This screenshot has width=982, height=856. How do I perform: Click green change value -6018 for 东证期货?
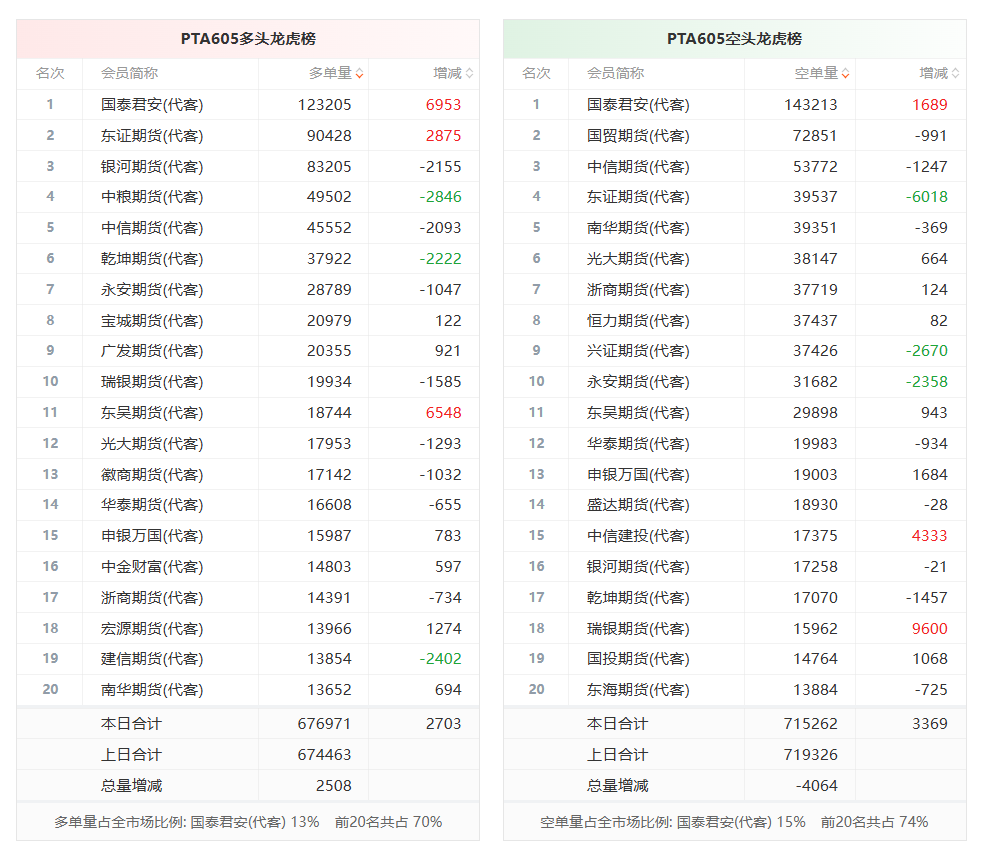(x=926, y=197)
